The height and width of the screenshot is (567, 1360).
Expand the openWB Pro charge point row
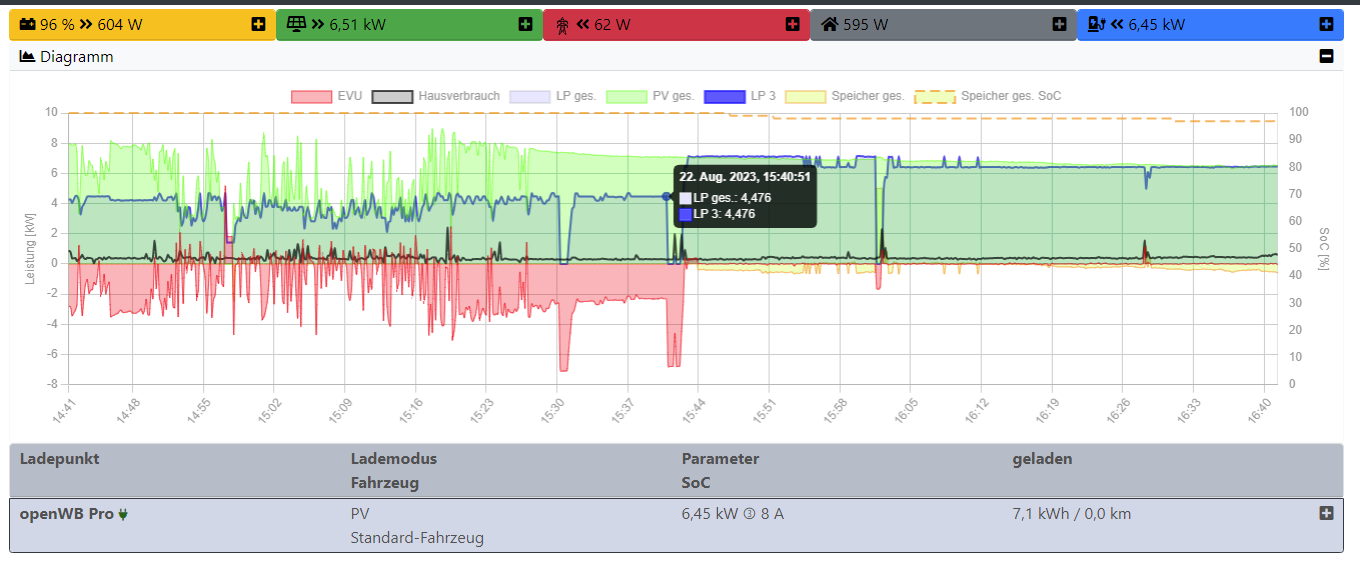(x=1327, y=513)
